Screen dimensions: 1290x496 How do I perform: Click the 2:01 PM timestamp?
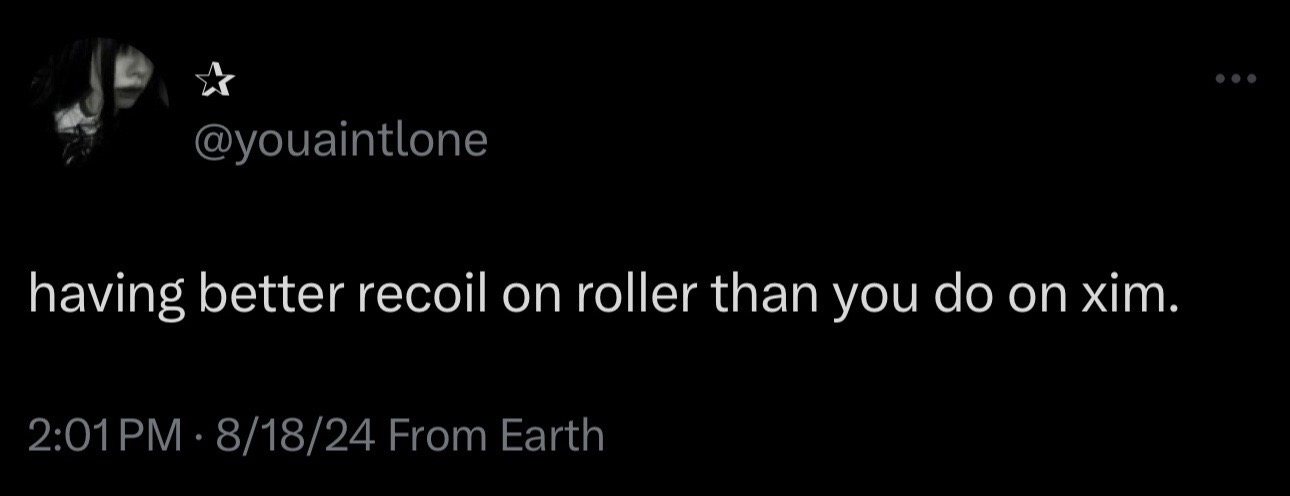tap(105, 436)
